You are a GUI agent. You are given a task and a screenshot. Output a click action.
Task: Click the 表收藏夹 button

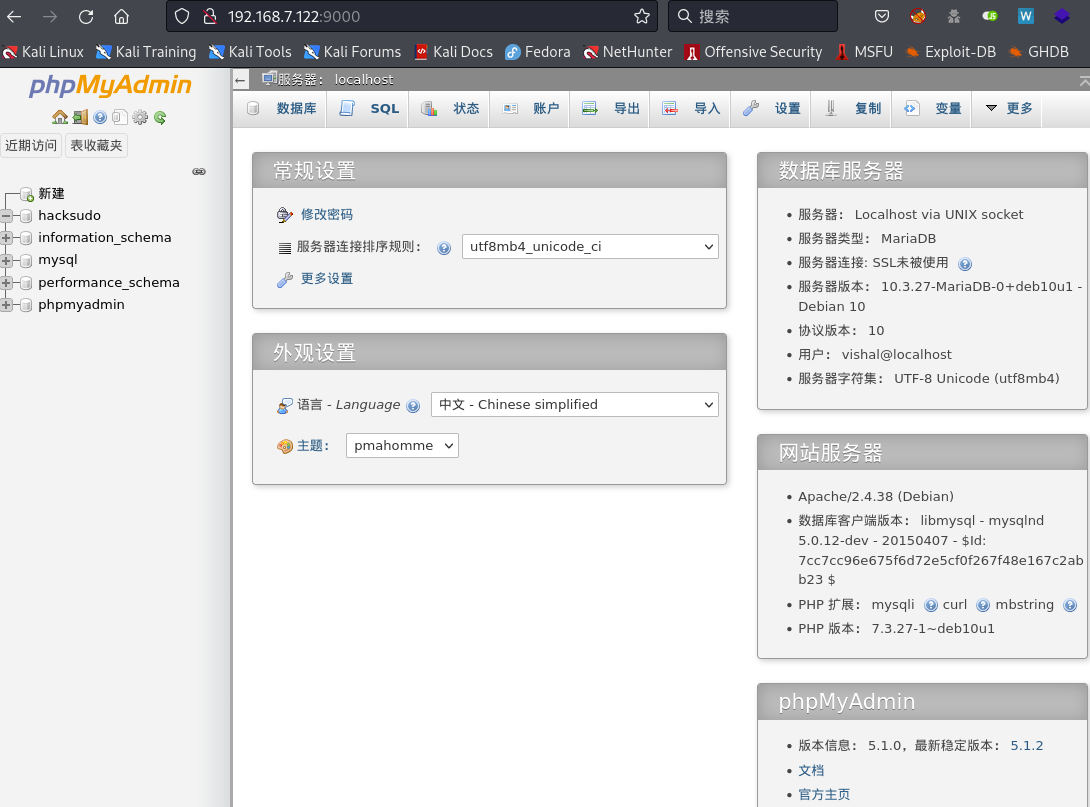pos(96,145)
